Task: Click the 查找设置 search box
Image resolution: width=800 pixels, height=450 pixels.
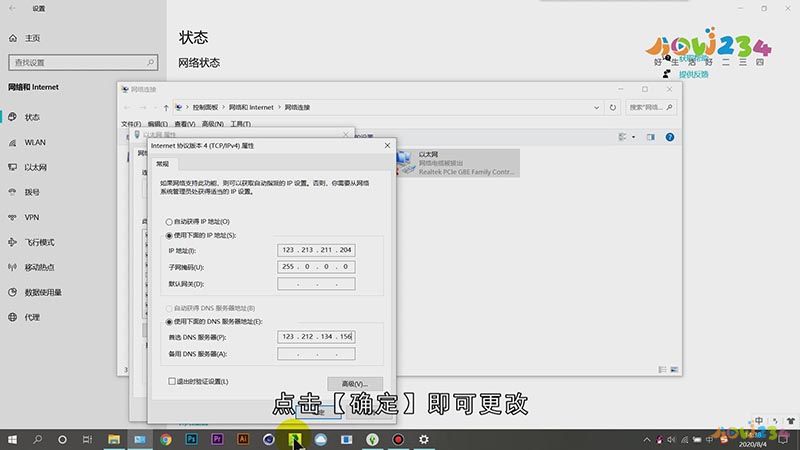Action: [x=83, y=62]
